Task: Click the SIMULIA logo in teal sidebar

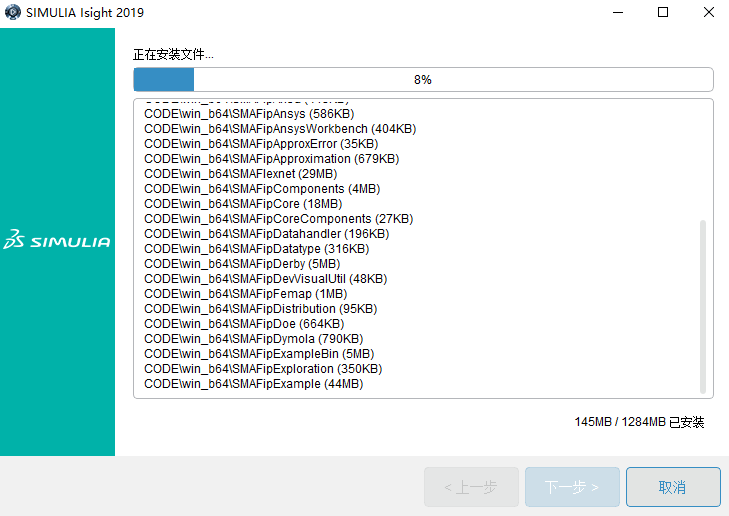Action: click(57, 241)
